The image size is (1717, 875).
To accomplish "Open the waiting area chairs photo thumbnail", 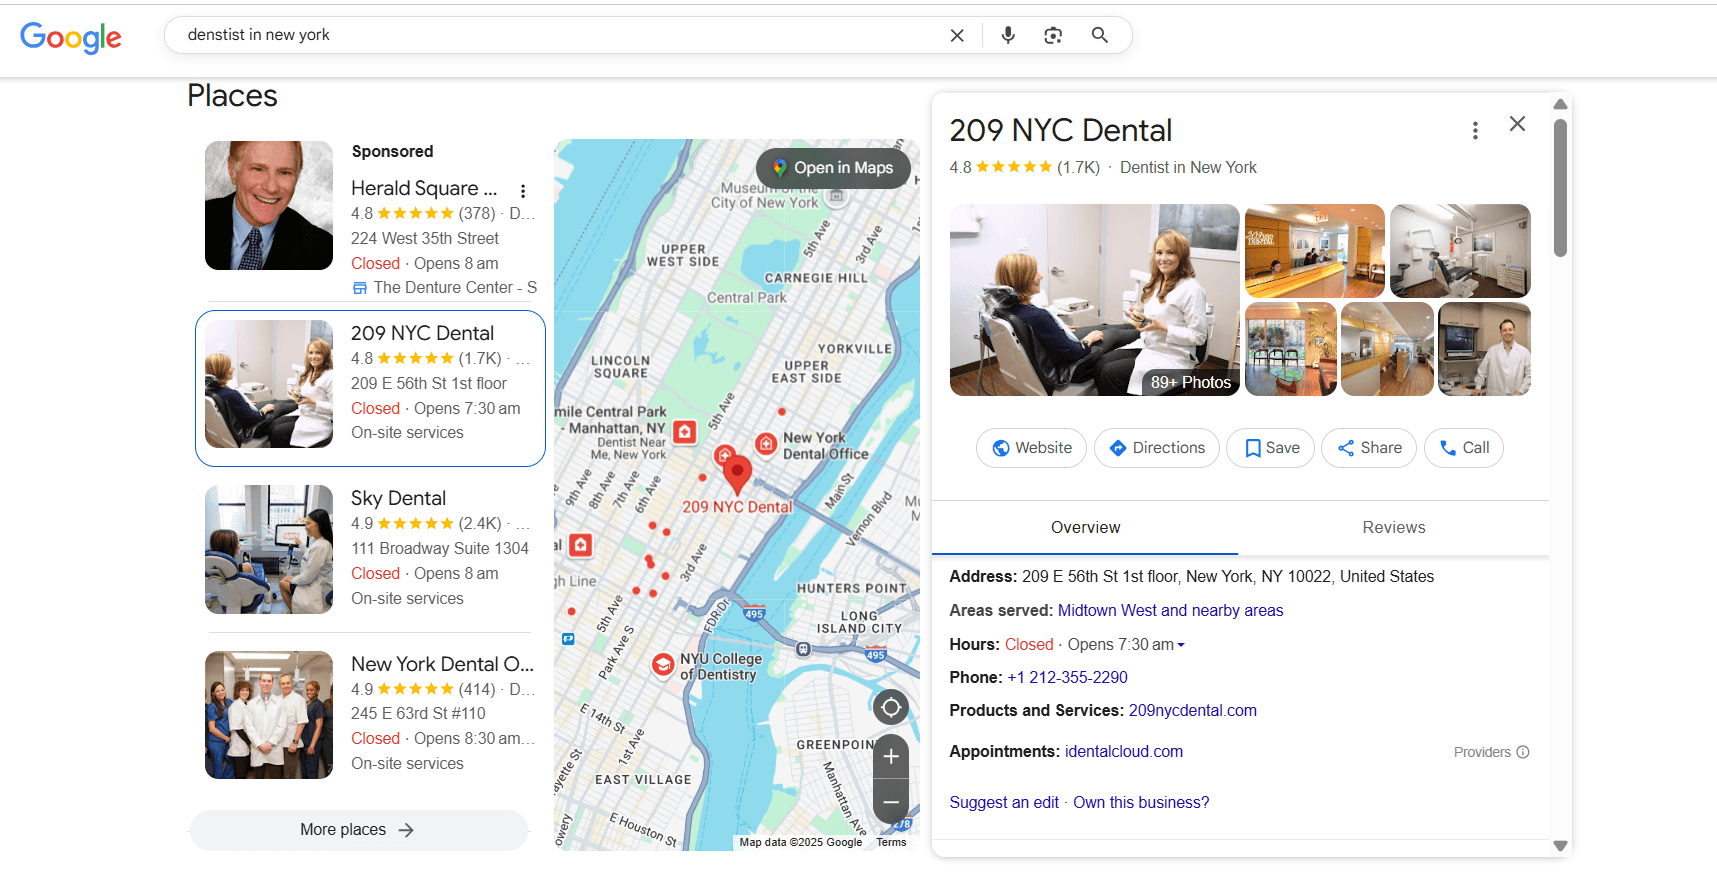I will (1290, 349).
